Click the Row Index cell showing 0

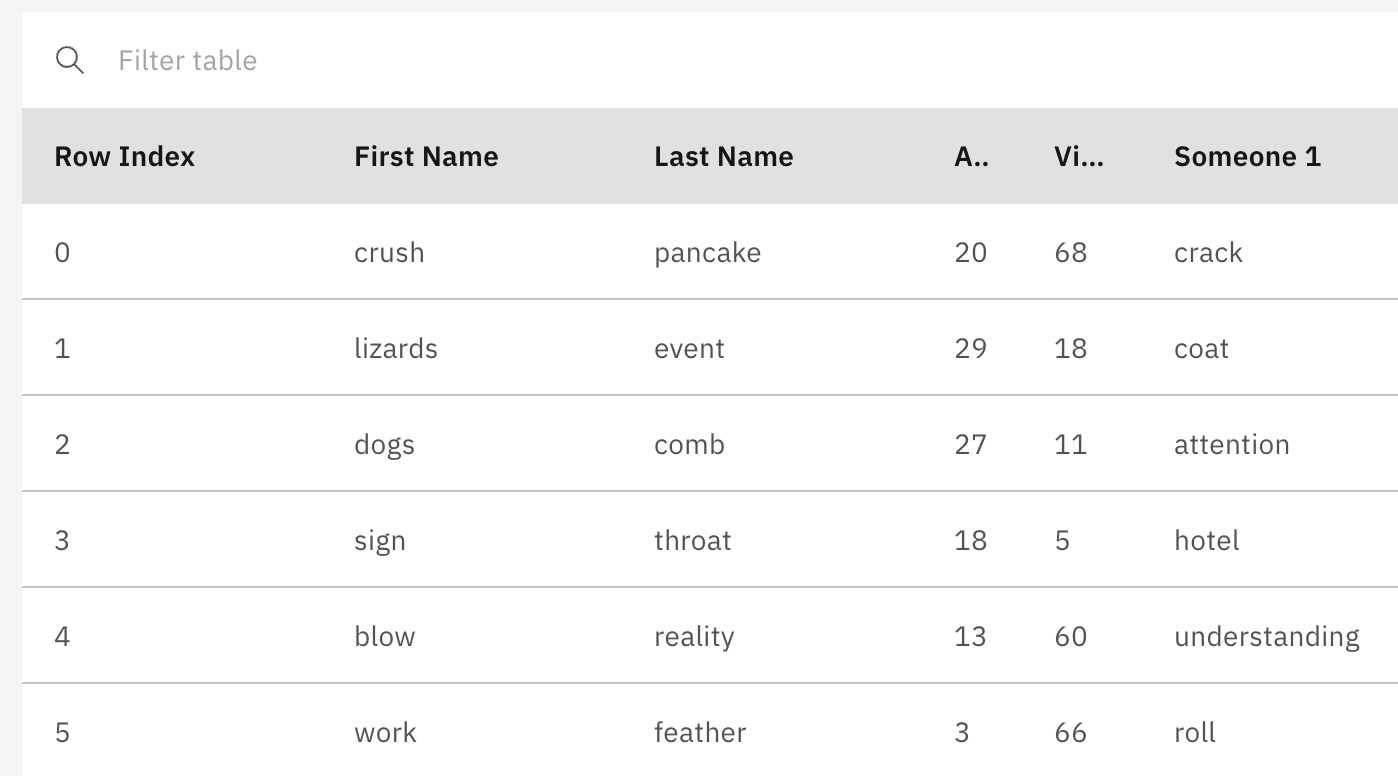pos(63,252)
